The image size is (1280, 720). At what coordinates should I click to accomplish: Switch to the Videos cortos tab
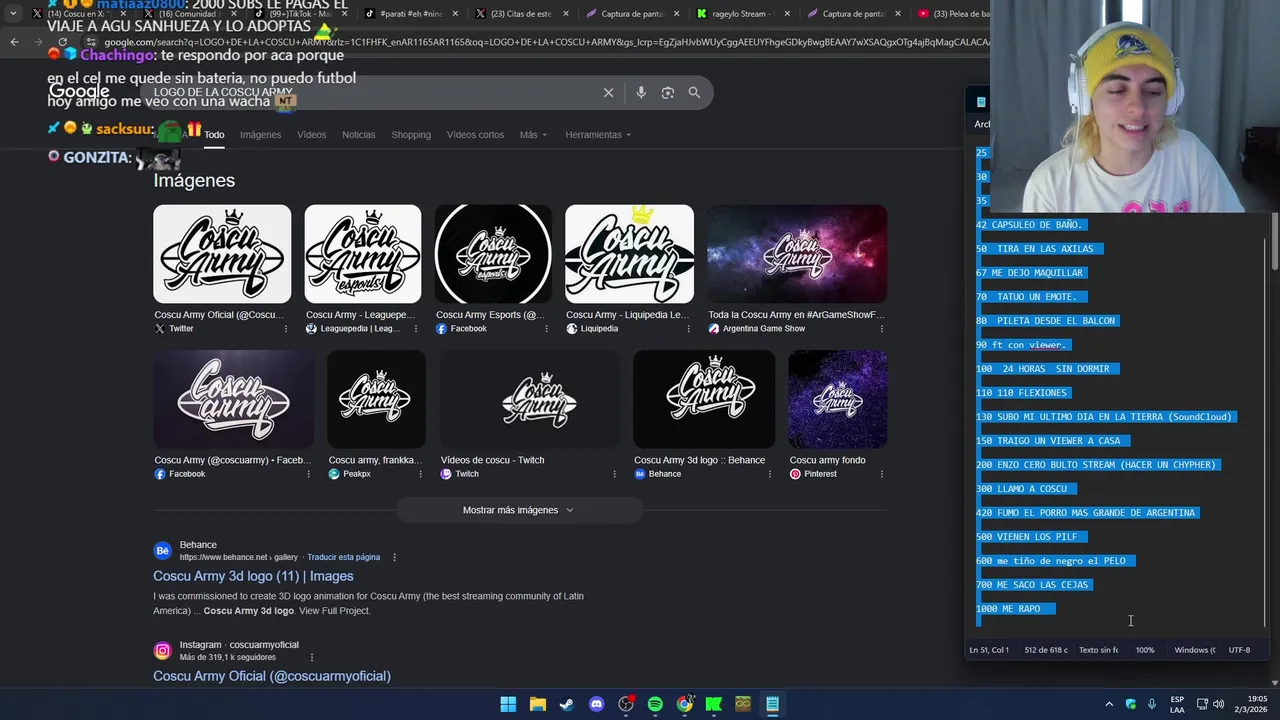[475, 135]
